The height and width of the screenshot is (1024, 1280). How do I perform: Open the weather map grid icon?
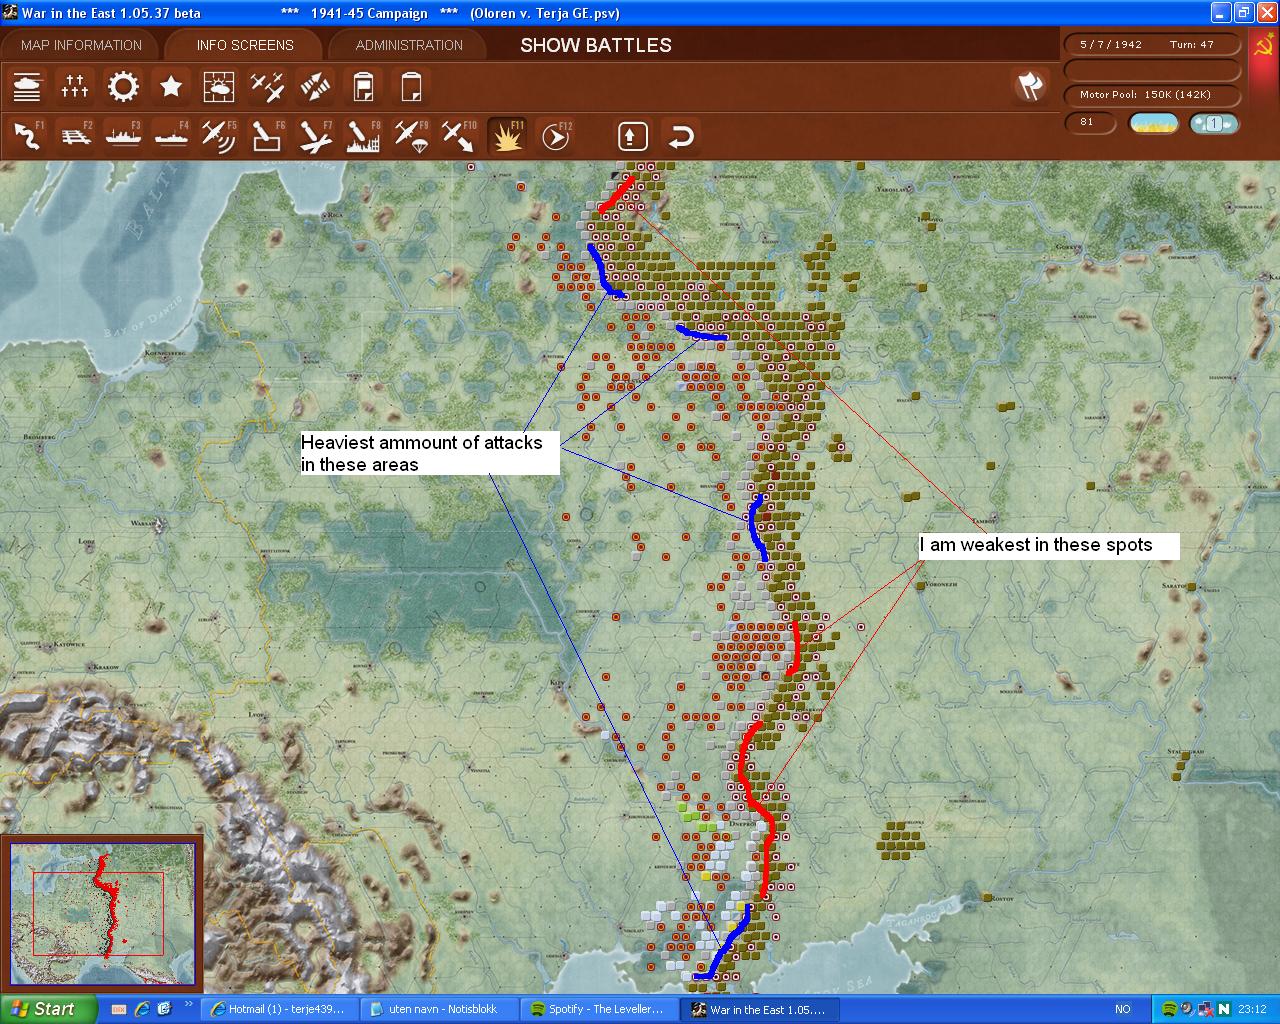(219, 87)
